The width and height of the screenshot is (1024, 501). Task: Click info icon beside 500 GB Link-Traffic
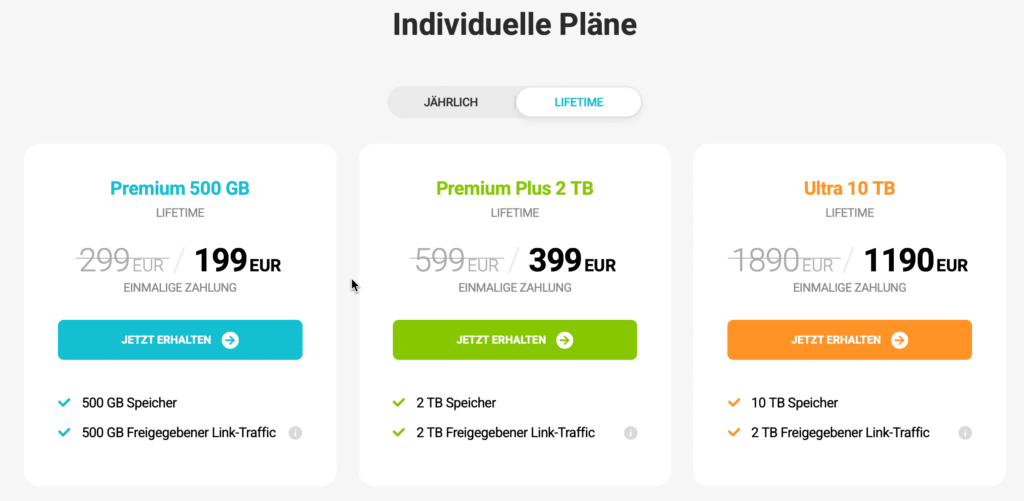[295, 433]
